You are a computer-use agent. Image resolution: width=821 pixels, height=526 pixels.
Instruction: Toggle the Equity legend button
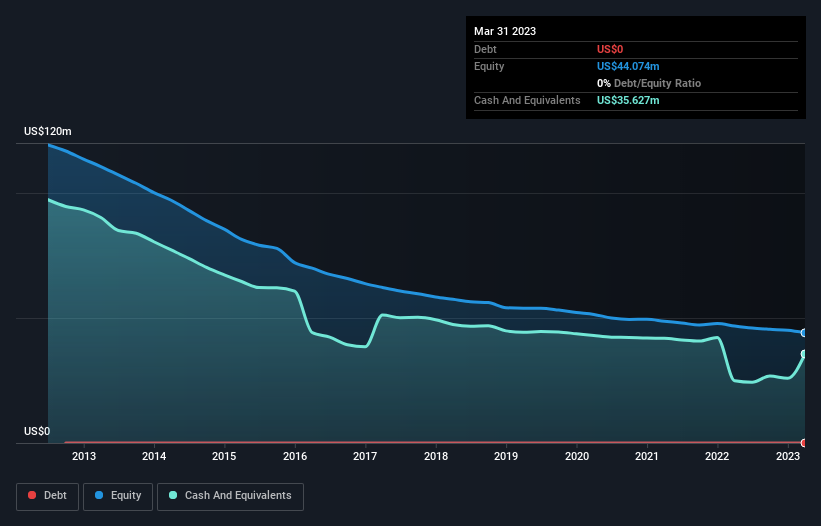tap(118, 496)
